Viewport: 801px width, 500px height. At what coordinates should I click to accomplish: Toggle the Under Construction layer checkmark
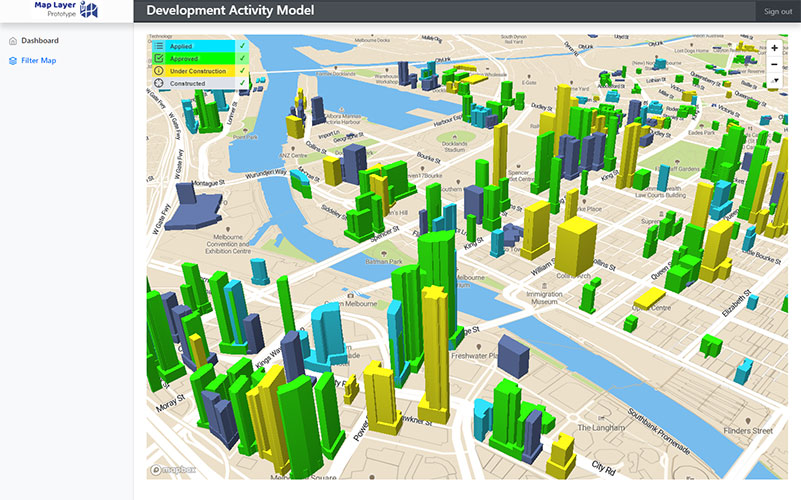(x=242, y=71)
